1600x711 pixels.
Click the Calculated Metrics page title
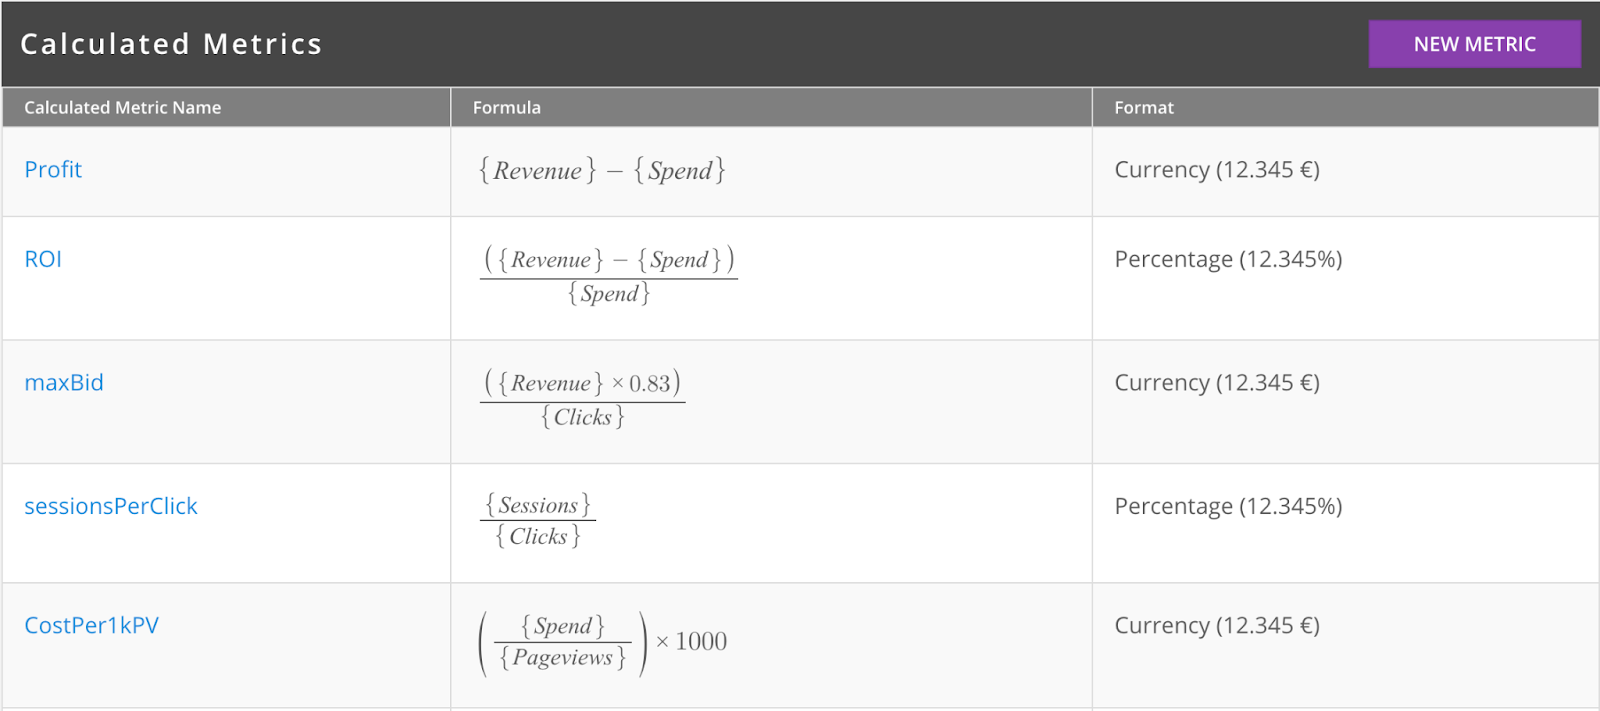point(171,44)
